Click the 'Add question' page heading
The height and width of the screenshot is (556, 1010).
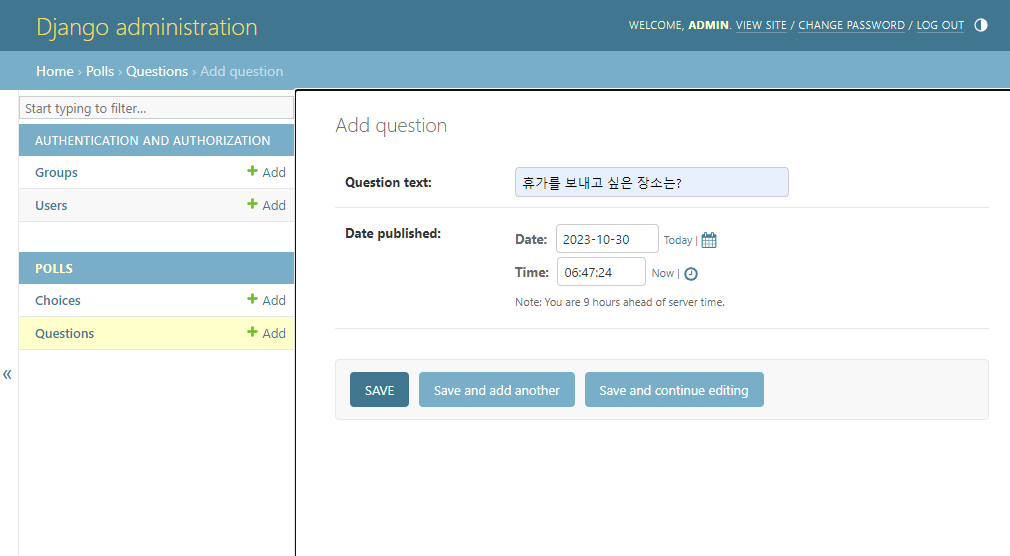391,125
